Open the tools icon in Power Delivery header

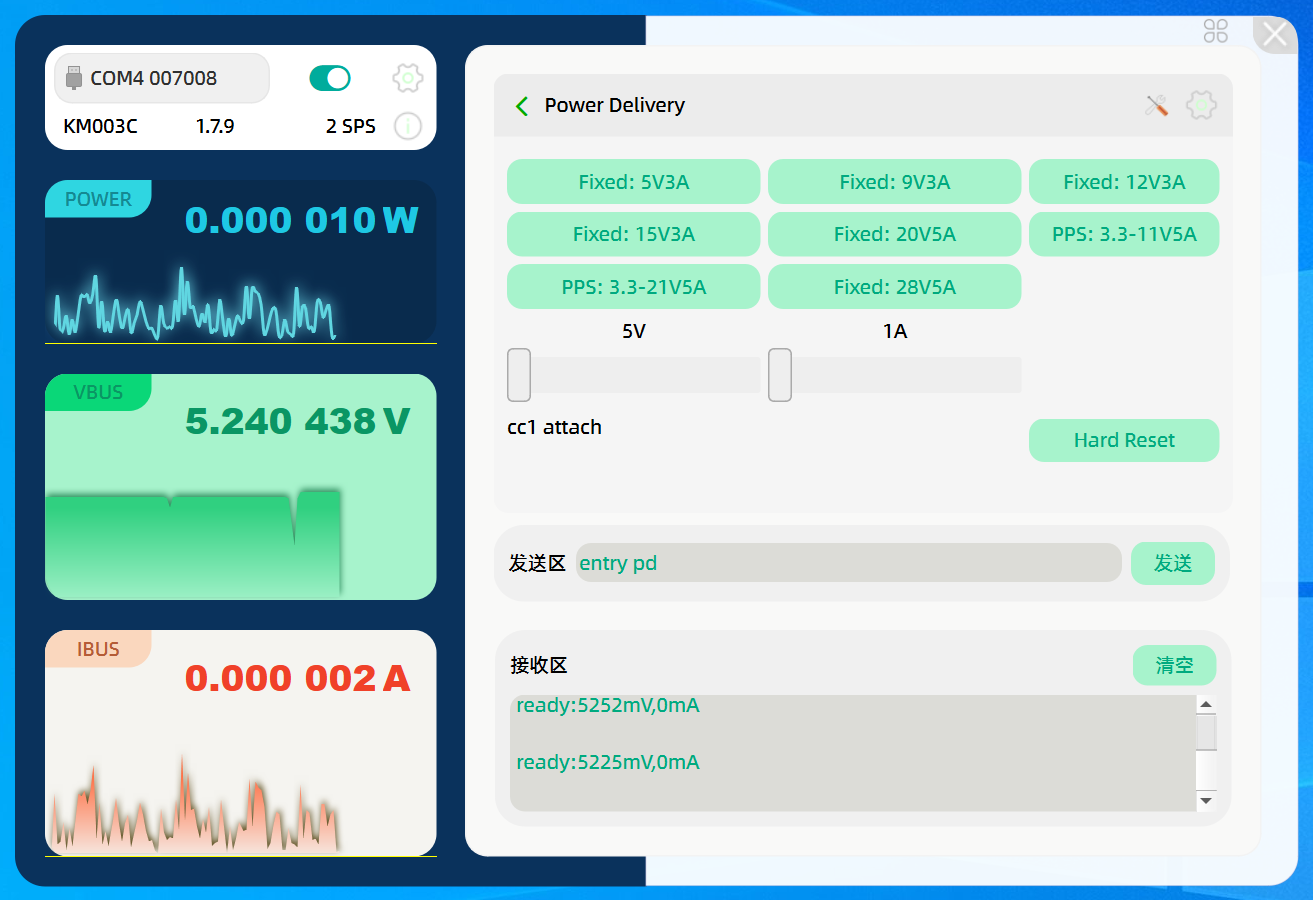[1155, 105]
